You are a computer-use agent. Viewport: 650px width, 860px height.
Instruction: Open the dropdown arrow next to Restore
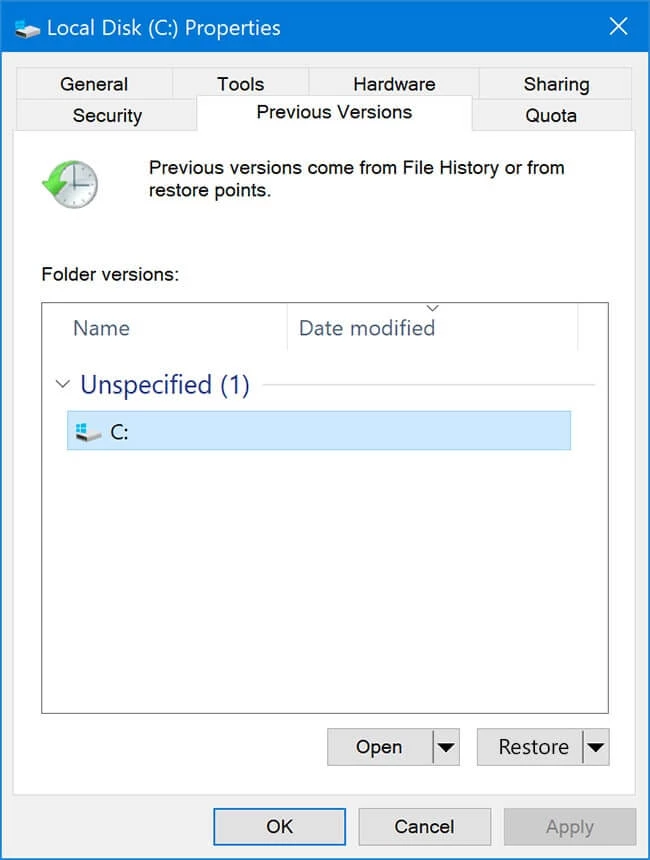[596, 746]
